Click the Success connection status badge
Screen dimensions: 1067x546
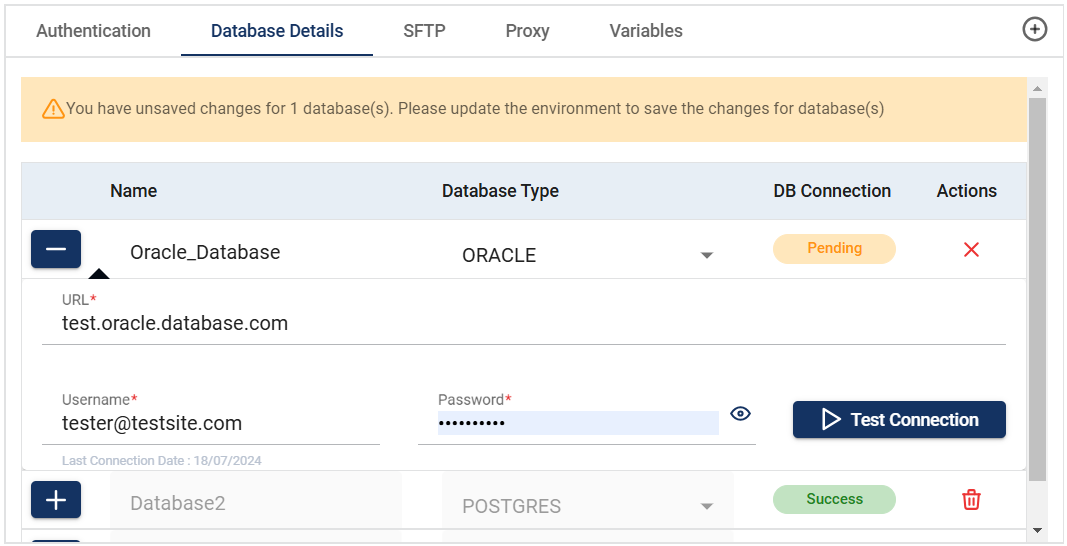click(834, 500)
